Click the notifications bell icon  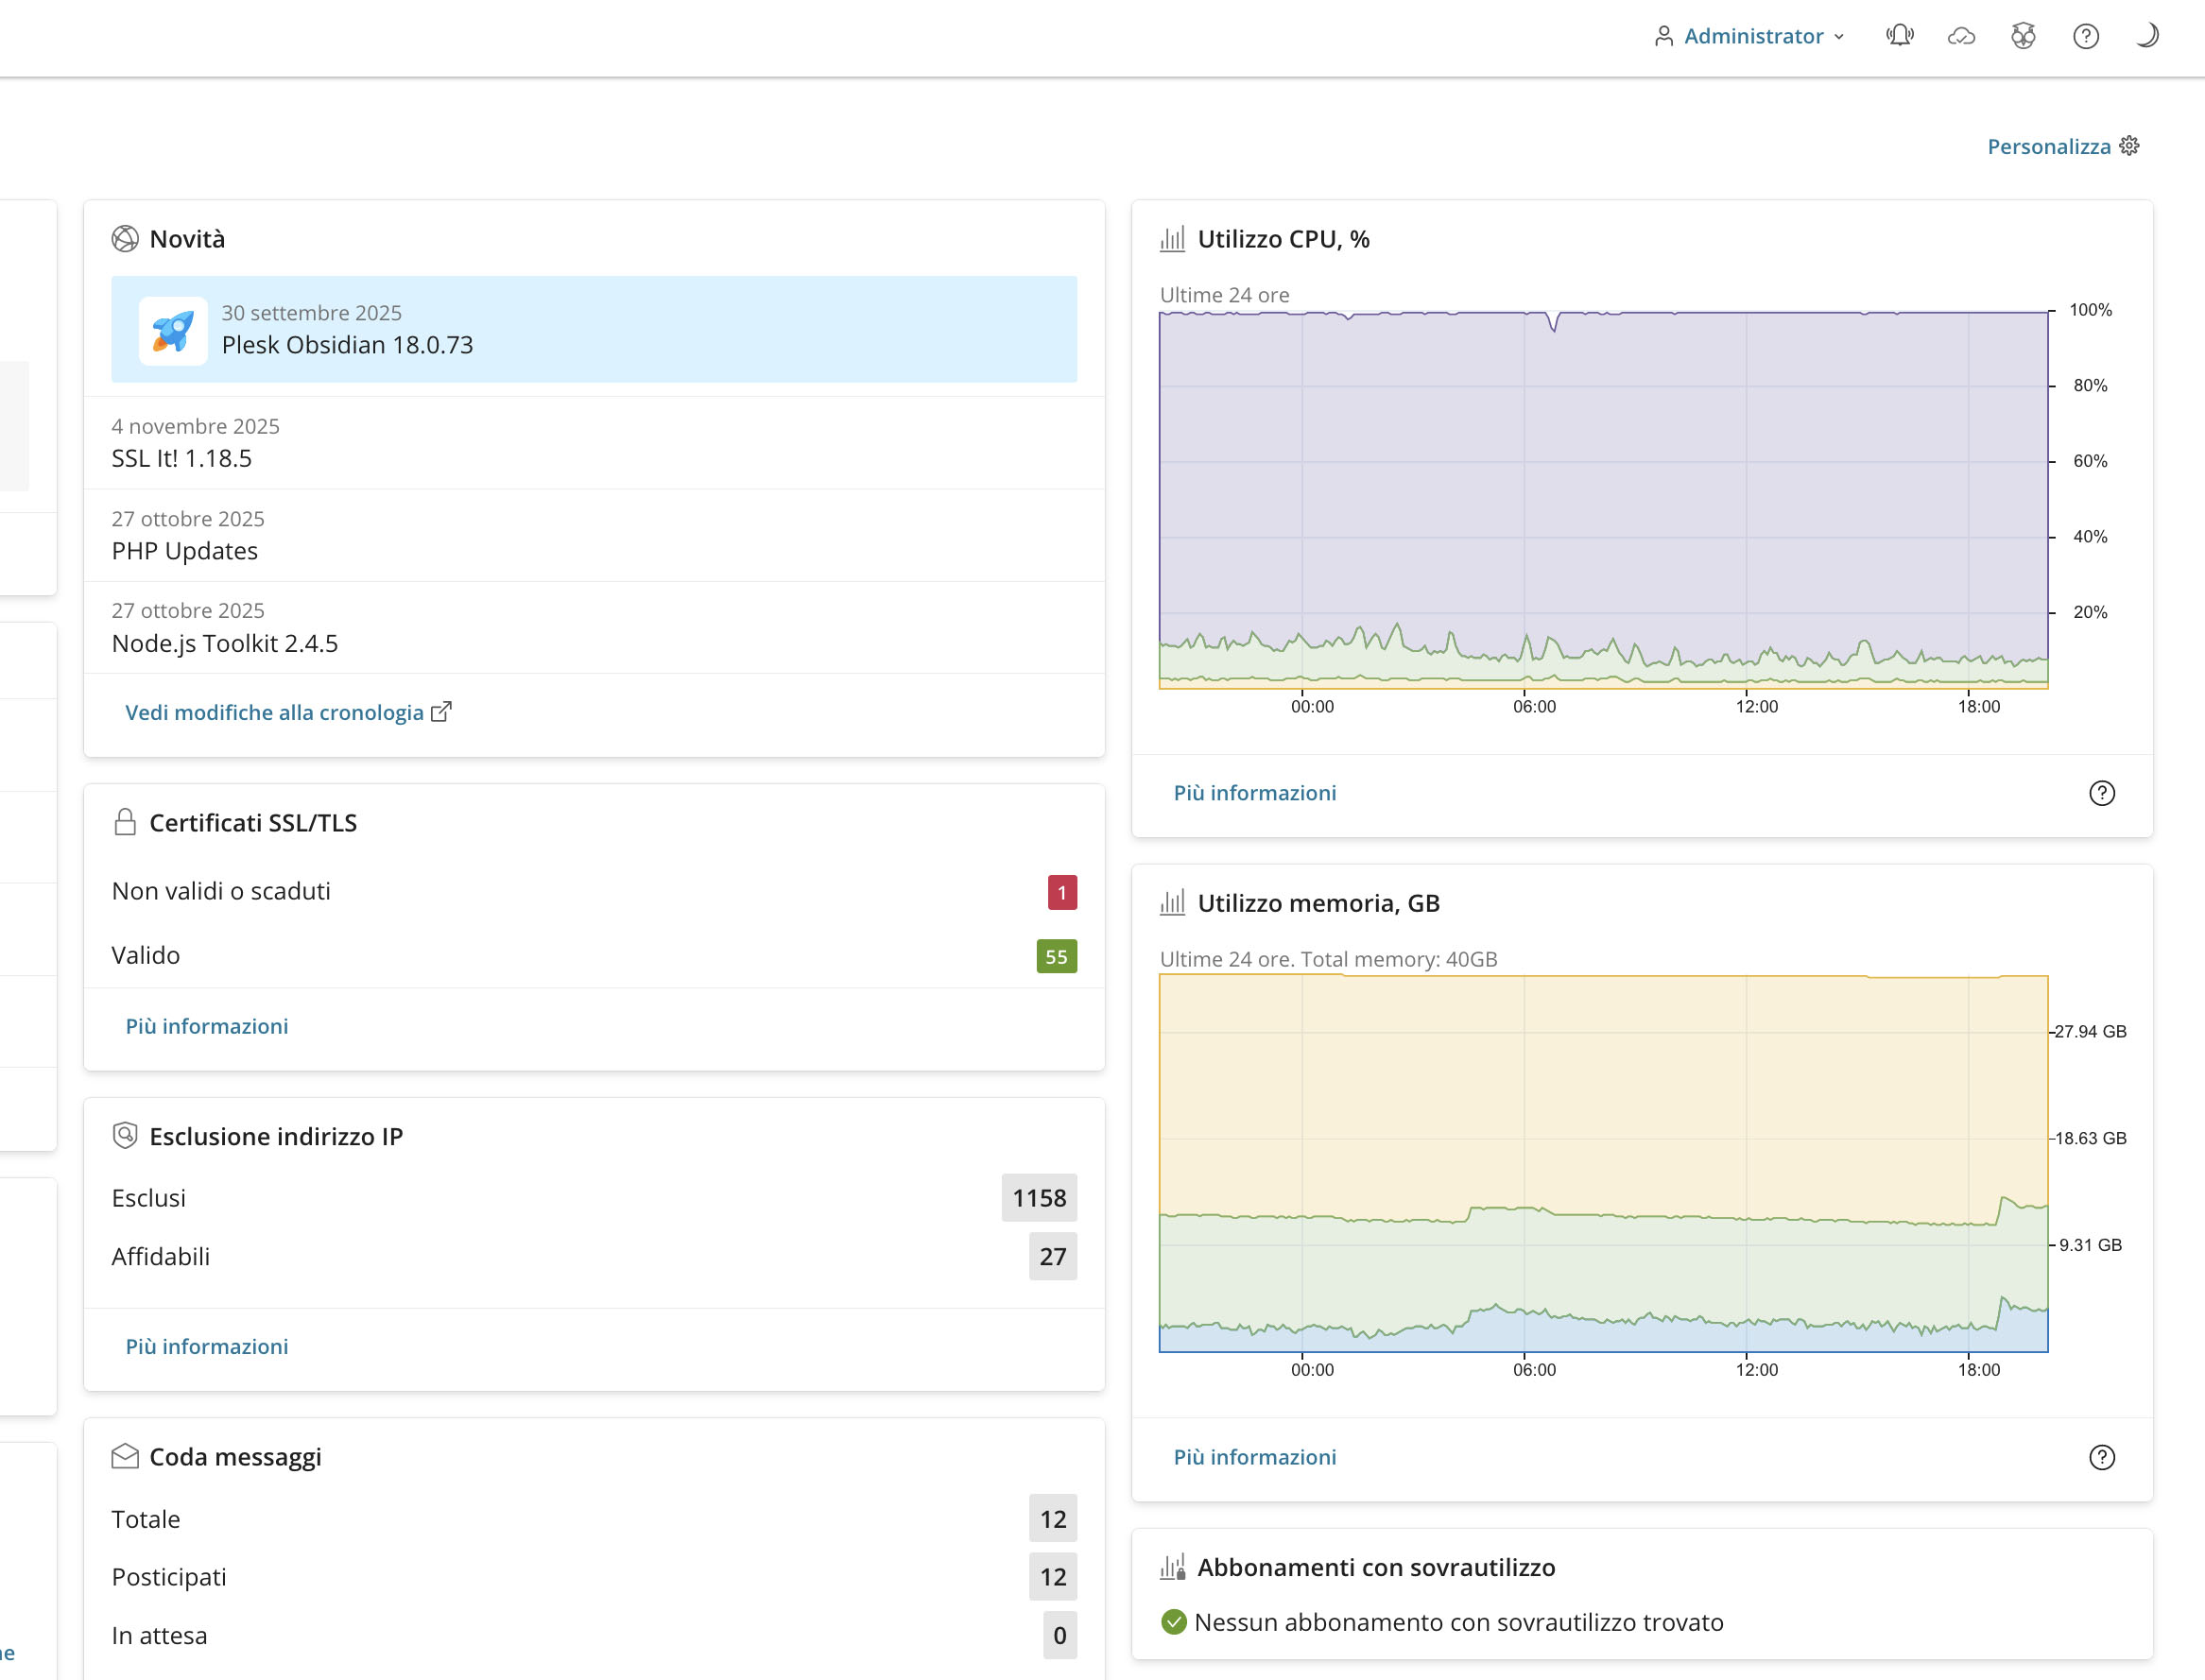[1899, 36]
